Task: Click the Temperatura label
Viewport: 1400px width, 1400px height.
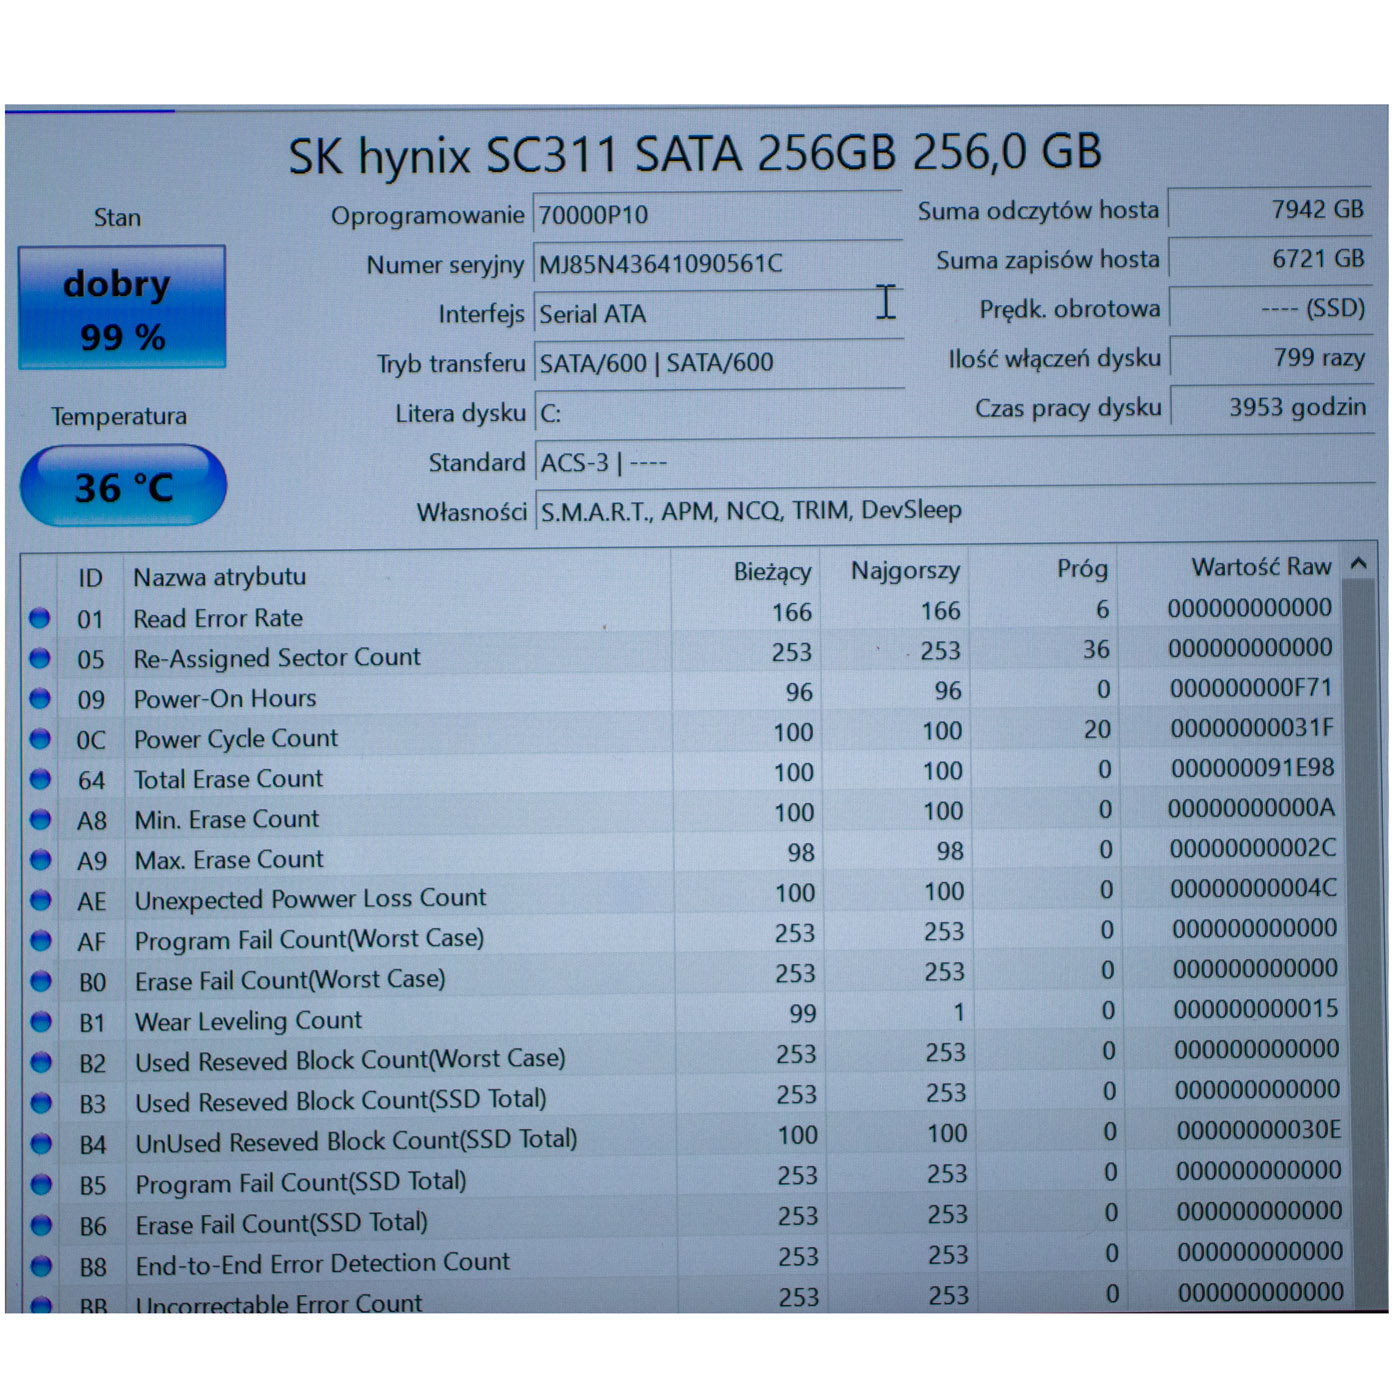Action: point(119,416)
